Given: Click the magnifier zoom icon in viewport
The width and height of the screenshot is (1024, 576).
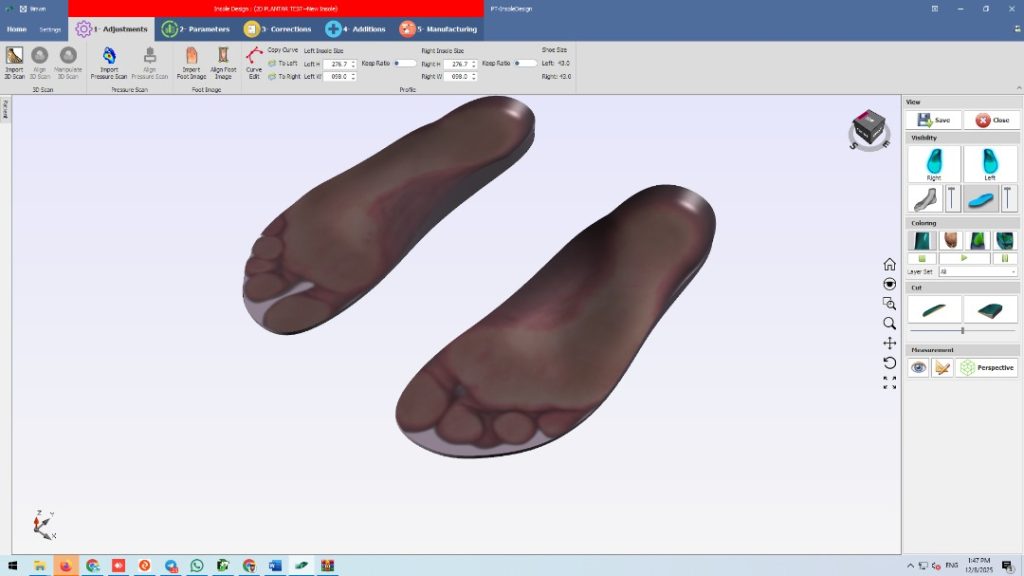Looking at the screenshot, I should [889, 323].
